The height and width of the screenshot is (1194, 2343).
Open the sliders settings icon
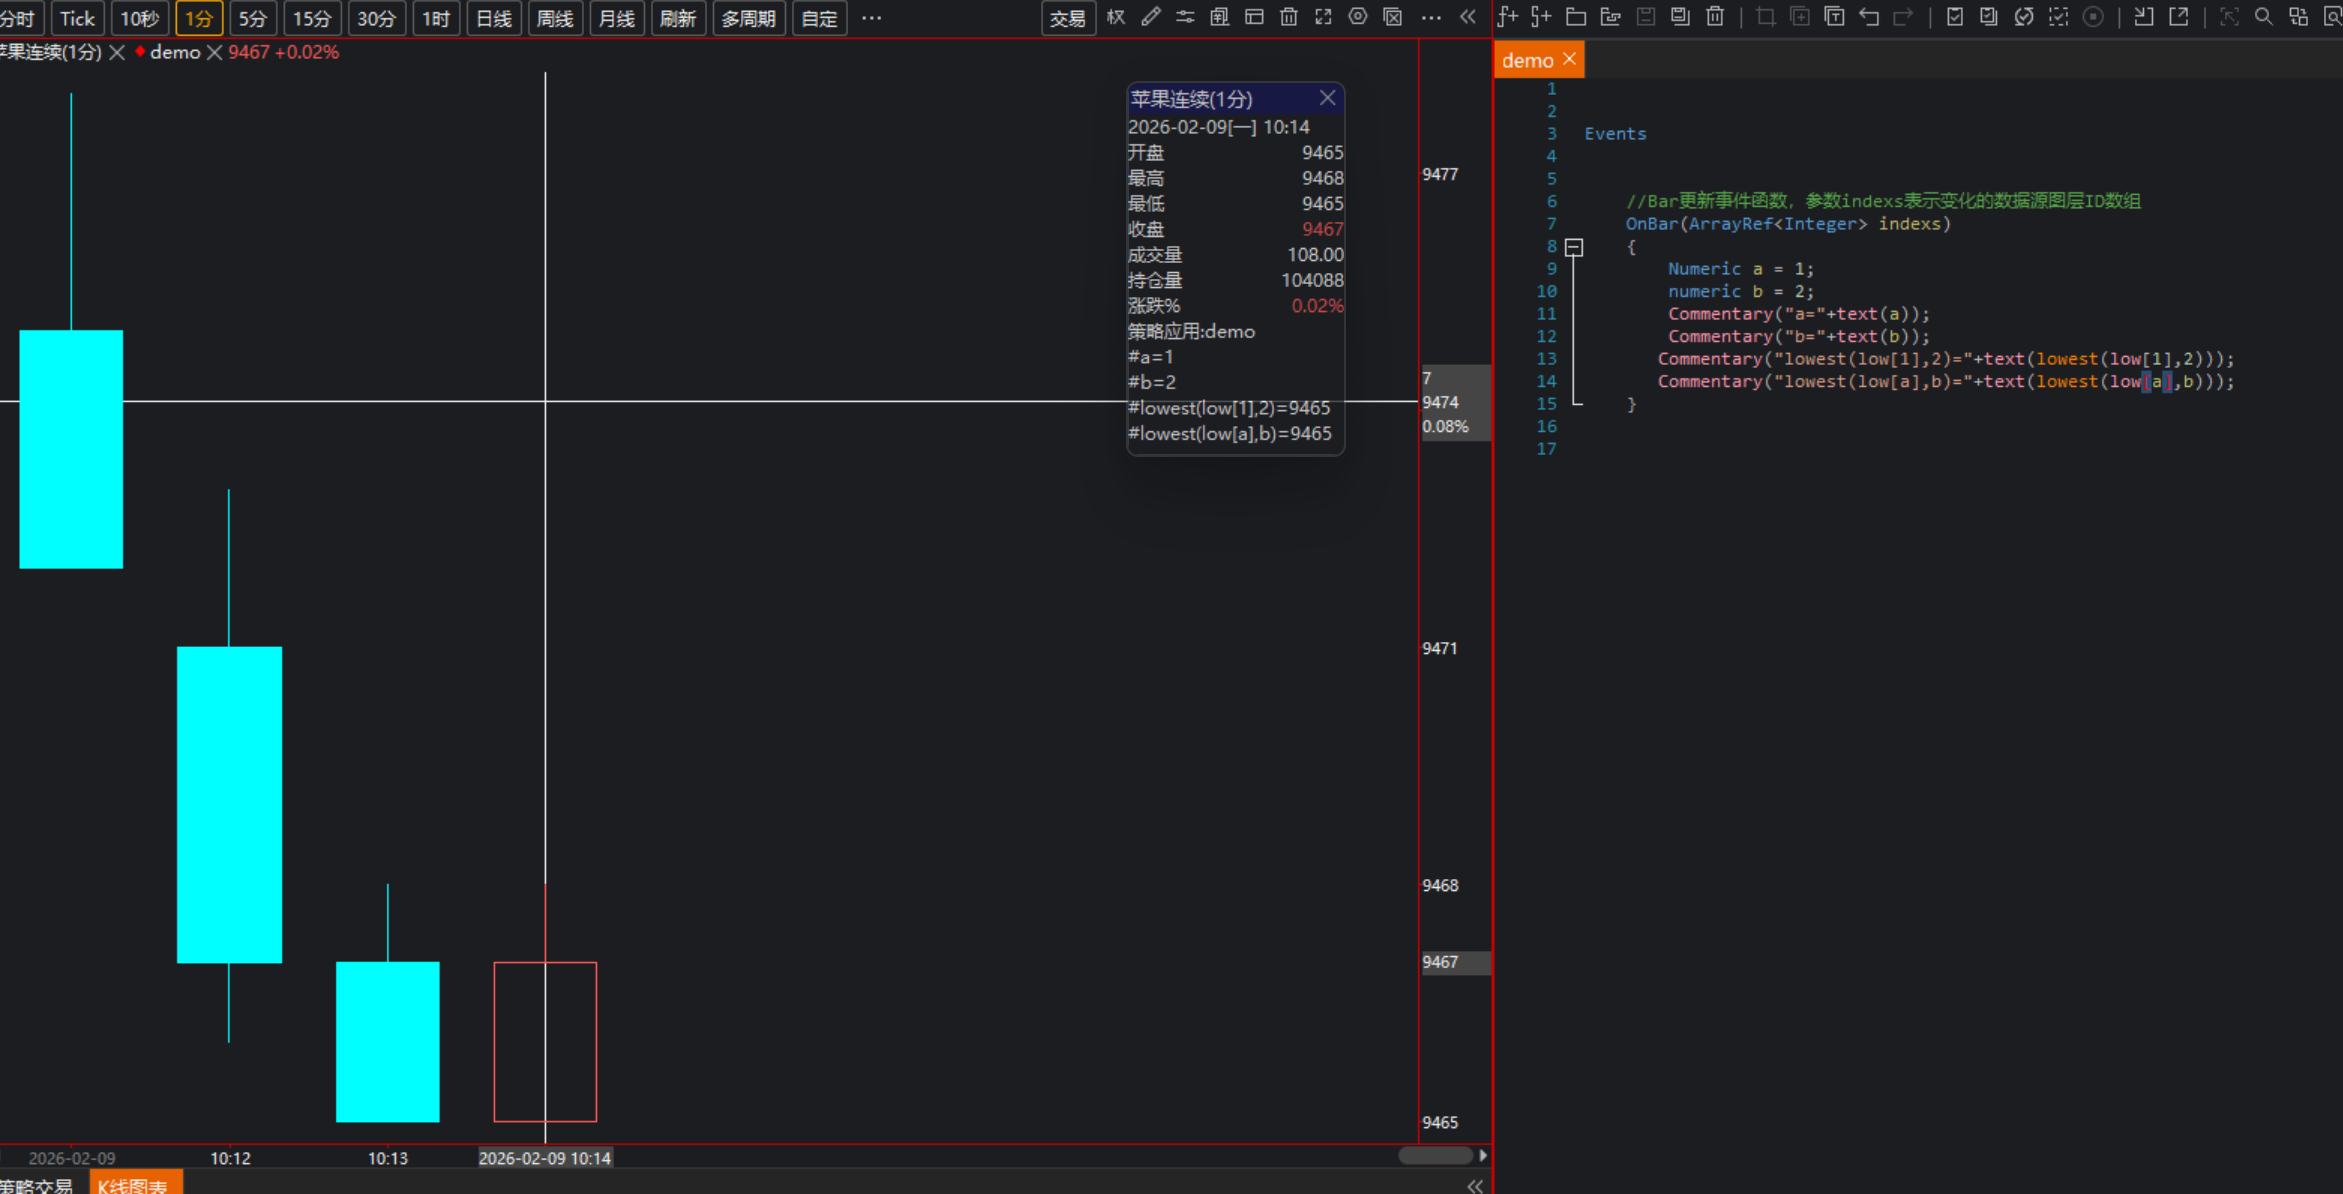pos(1185,17)
